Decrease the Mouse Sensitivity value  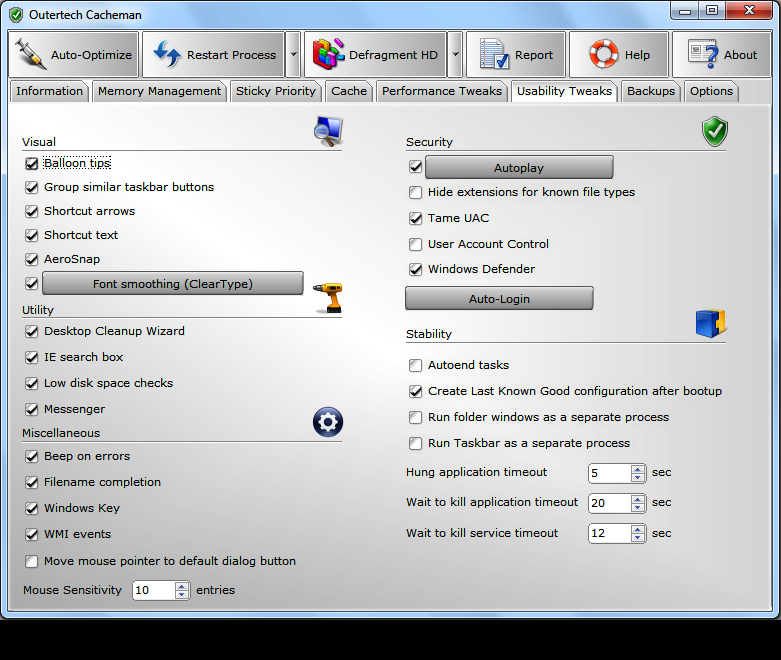(182, 594)
